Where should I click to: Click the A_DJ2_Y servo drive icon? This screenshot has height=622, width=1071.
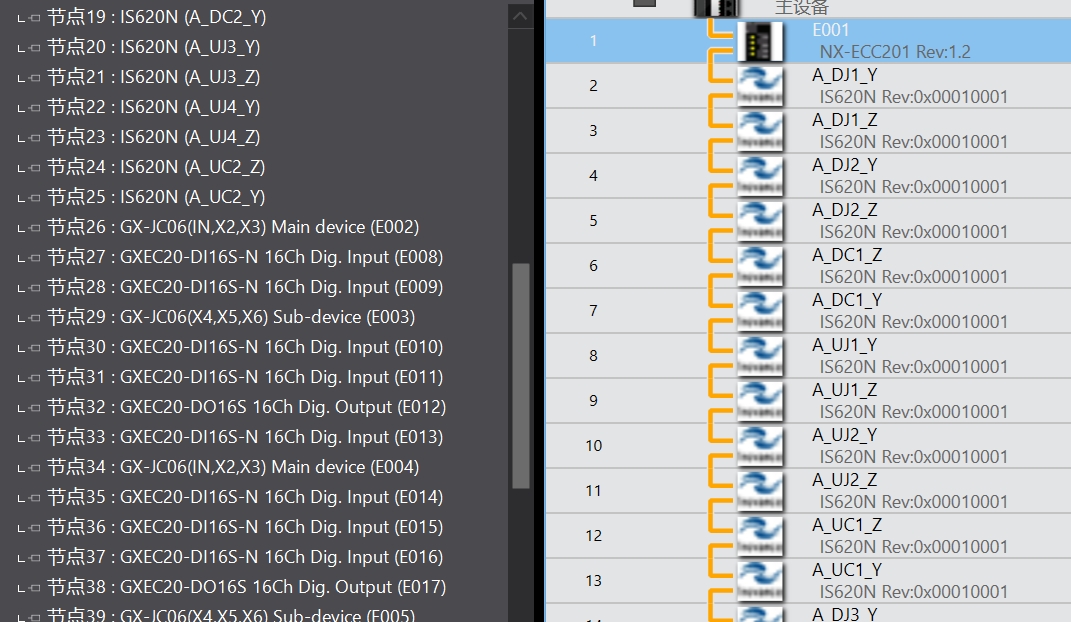point(760,176)
